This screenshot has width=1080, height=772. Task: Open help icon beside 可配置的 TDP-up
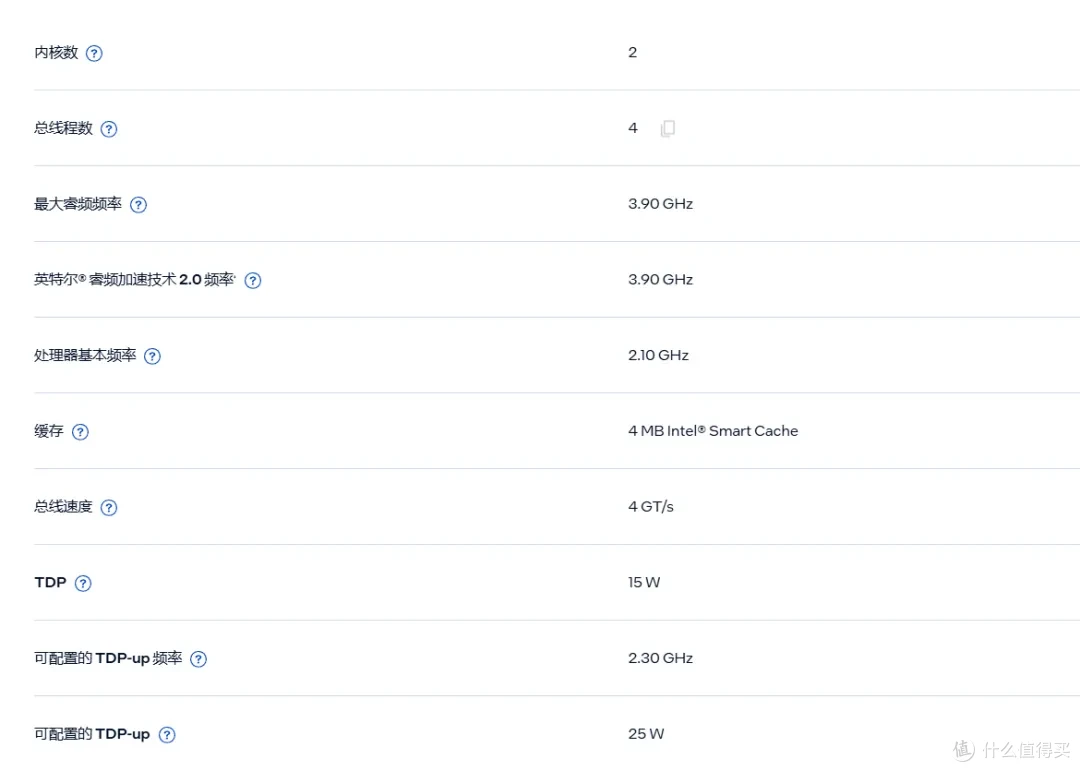[167, 735]
